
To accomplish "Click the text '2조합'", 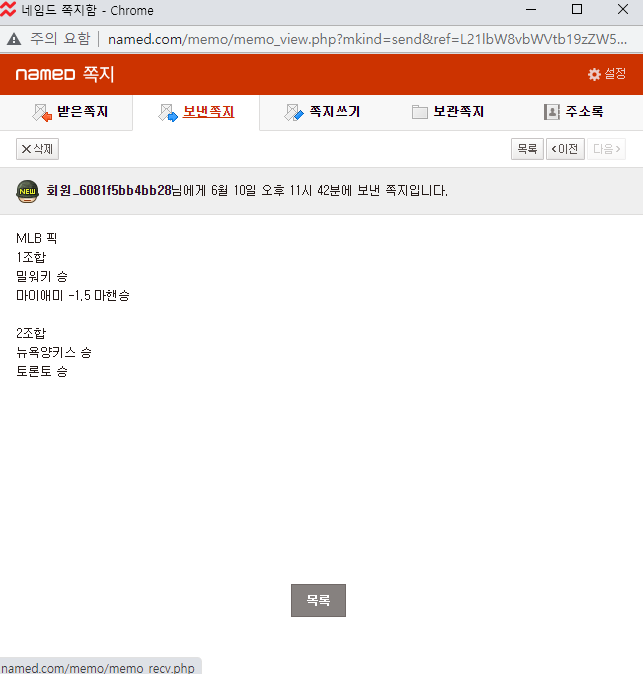I will pyautogui.click(x=31, y=333).
